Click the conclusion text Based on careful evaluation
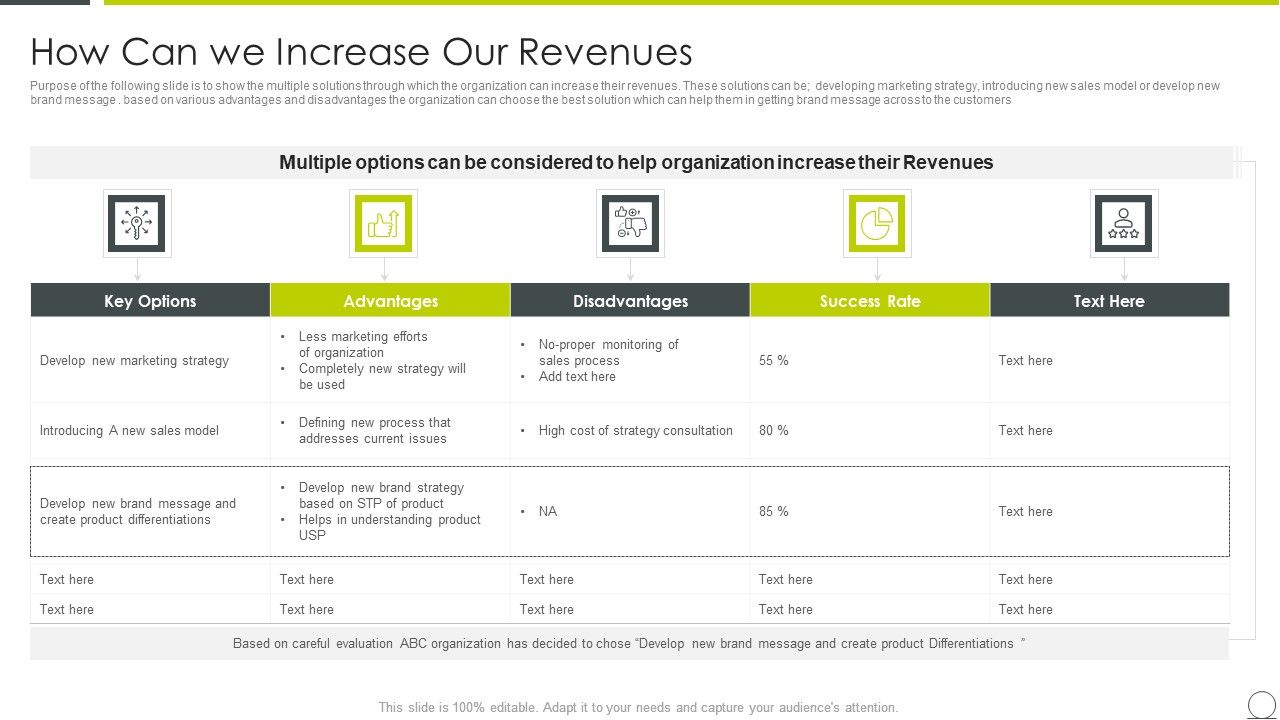The image size is (1280, 720). click(629, 644)
